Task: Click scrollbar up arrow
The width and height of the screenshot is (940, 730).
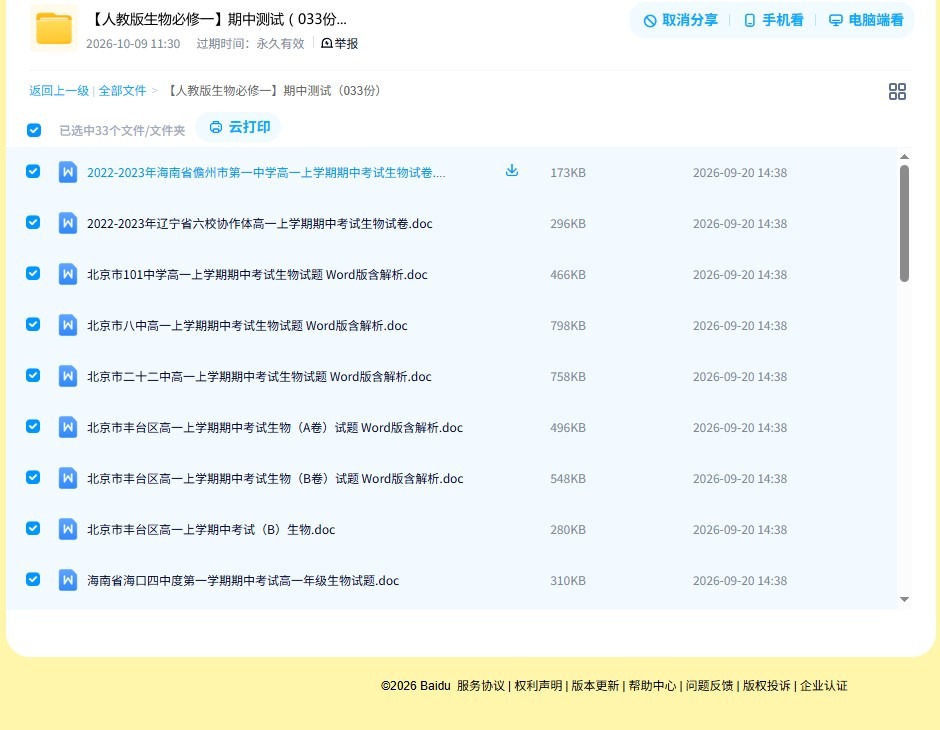Action: click(904, 156)
